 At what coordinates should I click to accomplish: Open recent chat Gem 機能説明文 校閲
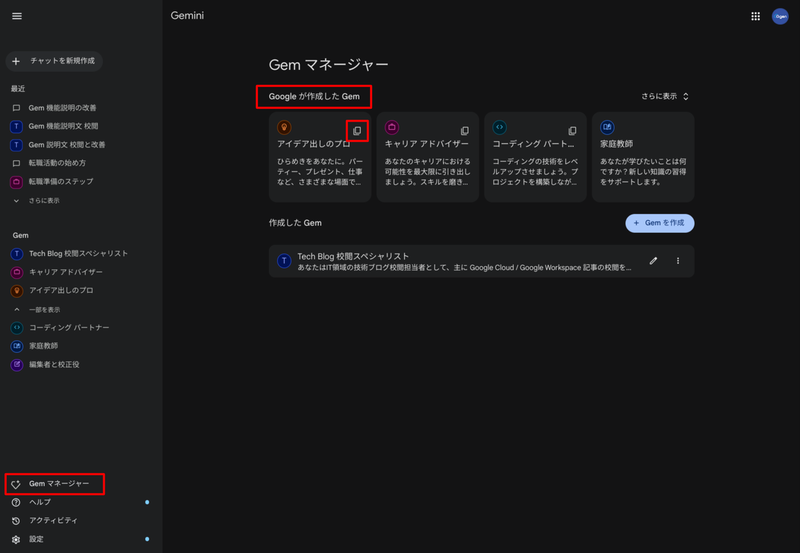[63, 126]
